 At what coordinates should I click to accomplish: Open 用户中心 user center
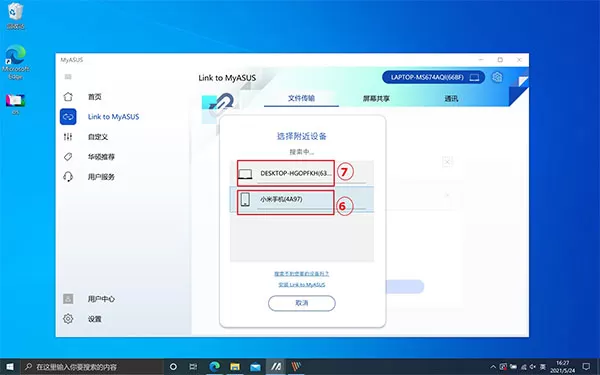(x=101, y=299)
